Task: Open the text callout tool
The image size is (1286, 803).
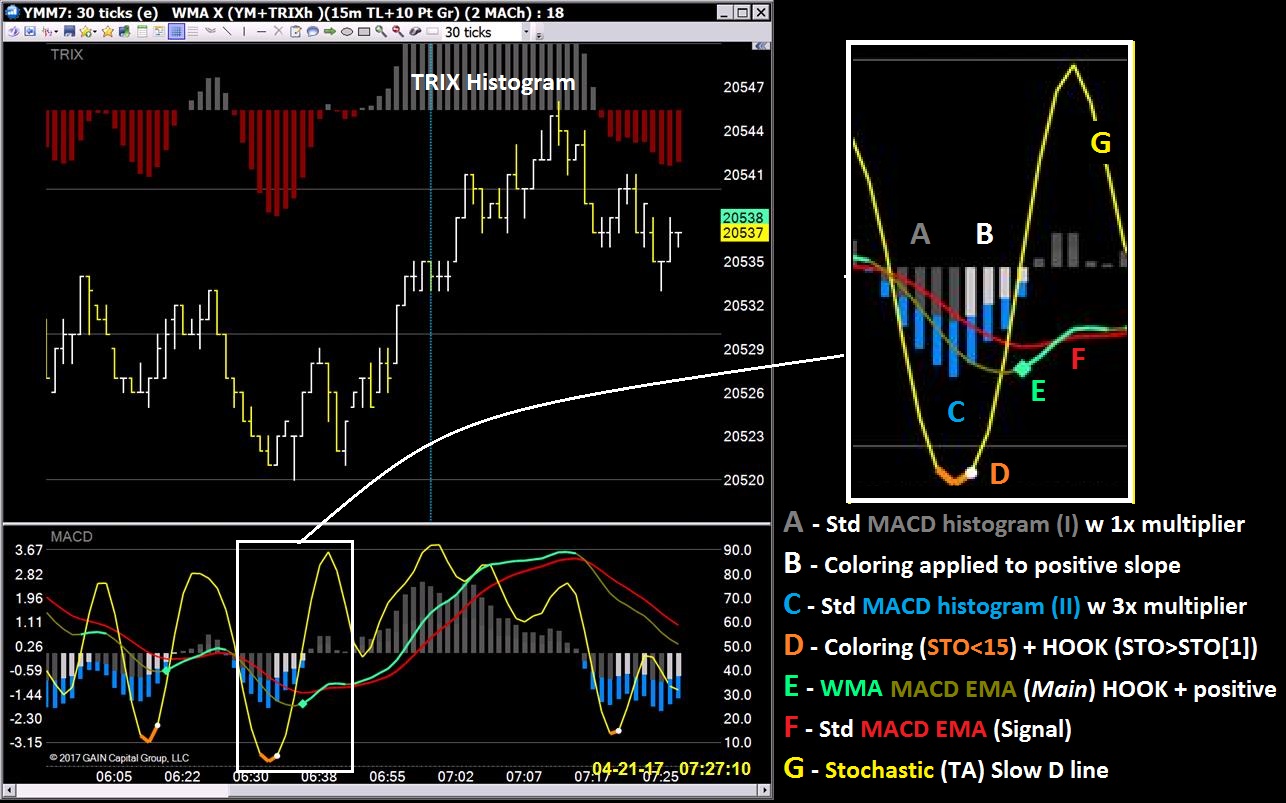Action: coord(311,31)
